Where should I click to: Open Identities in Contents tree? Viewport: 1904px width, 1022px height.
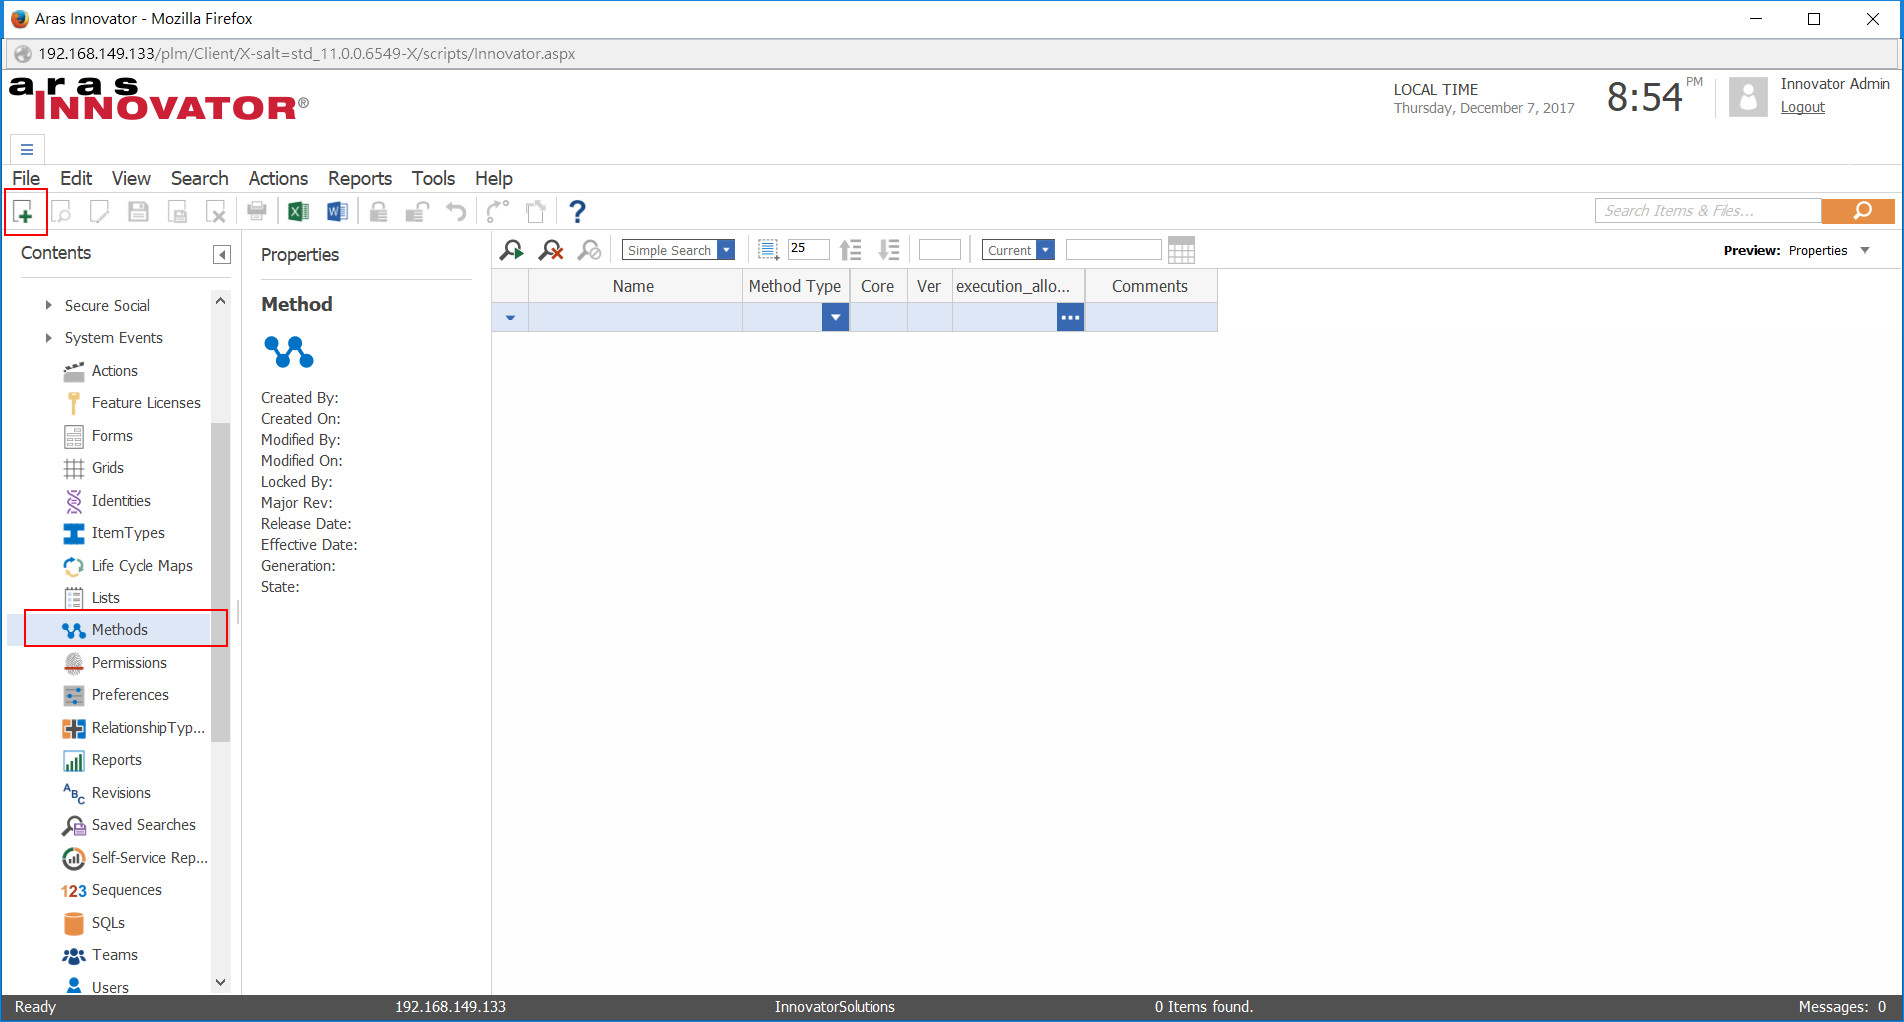click(x=121, y=501)
